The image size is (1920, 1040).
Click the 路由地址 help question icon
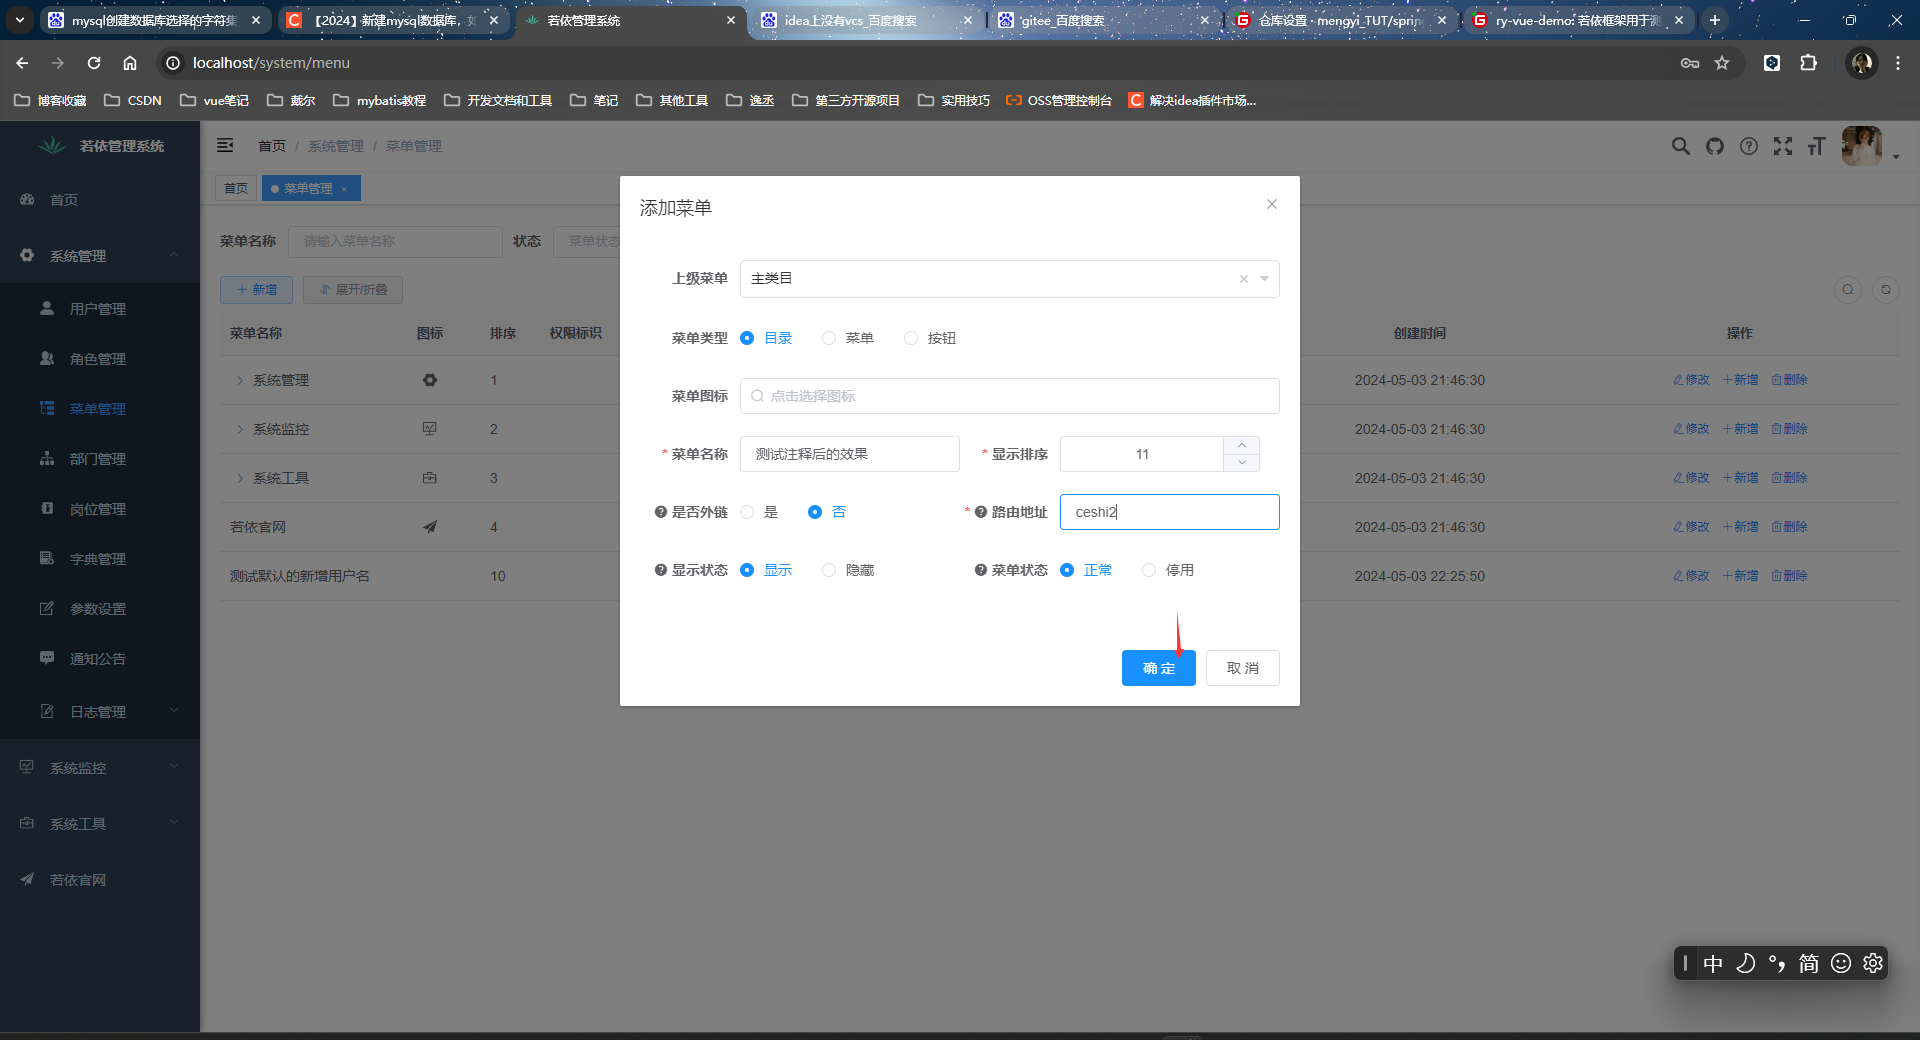click(981, 512)
